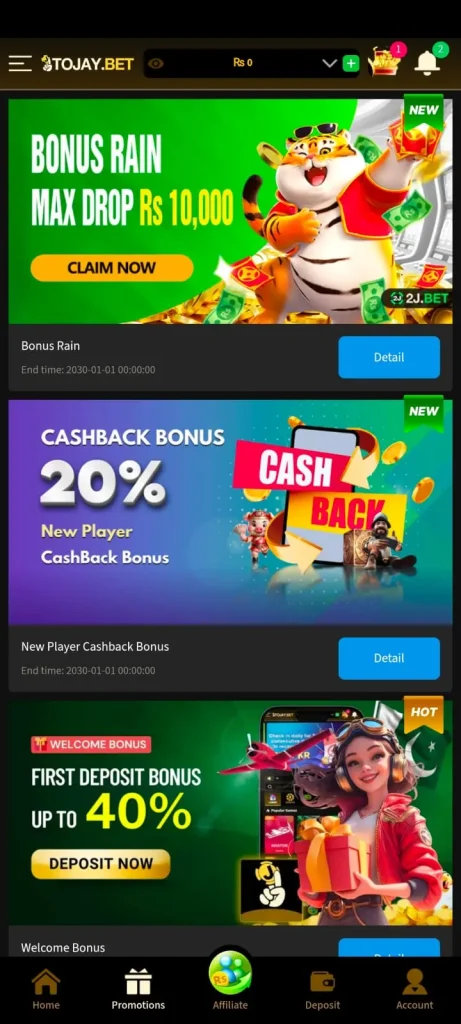Image resolution: width=461 pixels, height=1024 pixels.
Task: Open the Deposit wallet tab
Action: tap(323, 990)
